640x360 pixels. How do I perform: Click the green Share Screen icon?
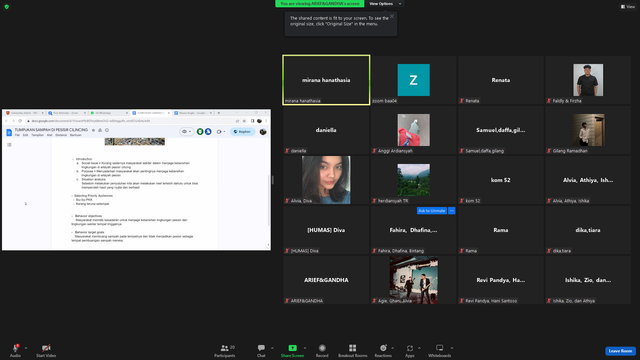click(x=293, y=348)
